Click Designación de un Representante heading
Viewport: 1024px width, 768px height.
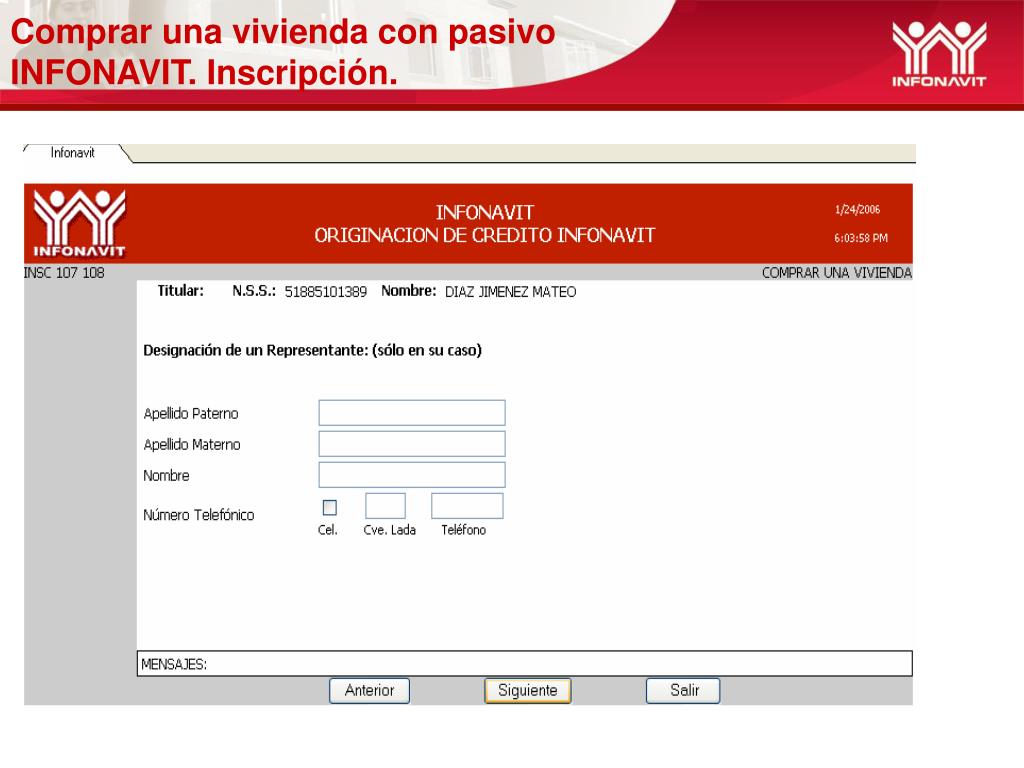312,350
